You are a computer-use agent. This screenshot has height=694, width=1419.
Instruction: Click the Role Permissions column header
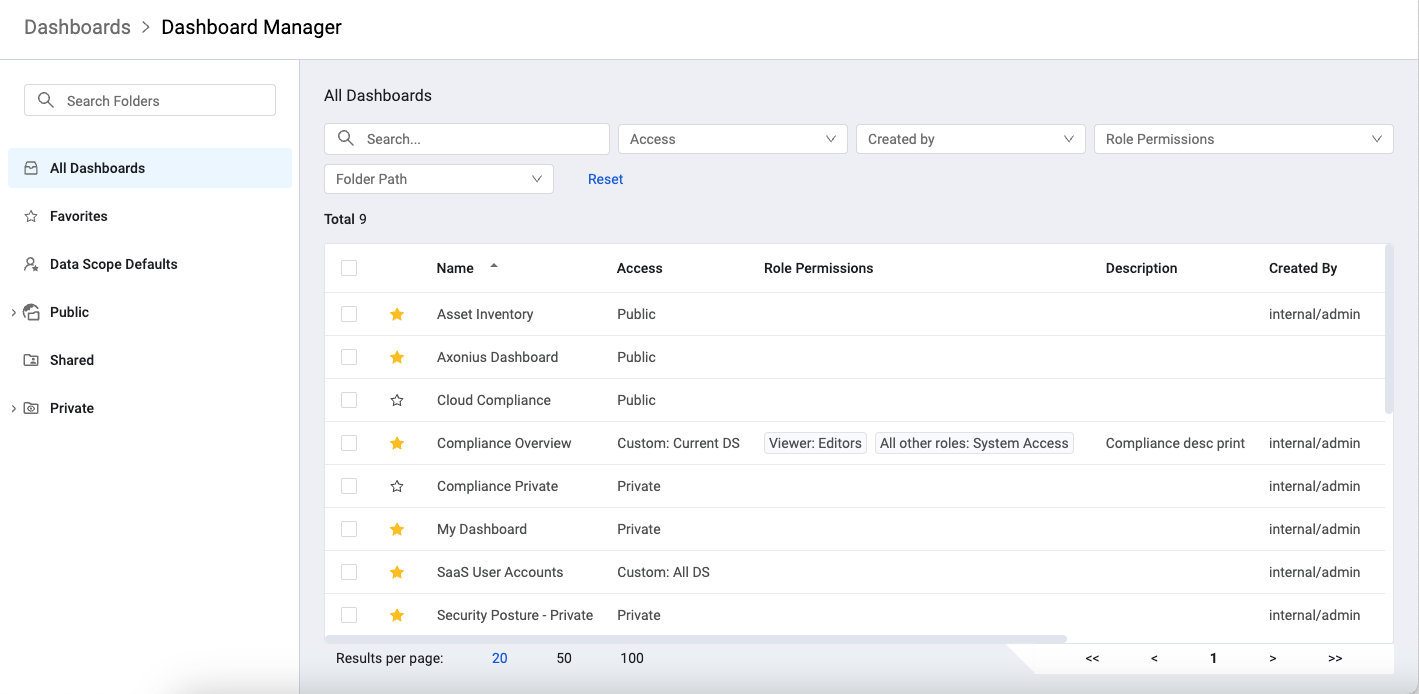[x=819, y=268]
